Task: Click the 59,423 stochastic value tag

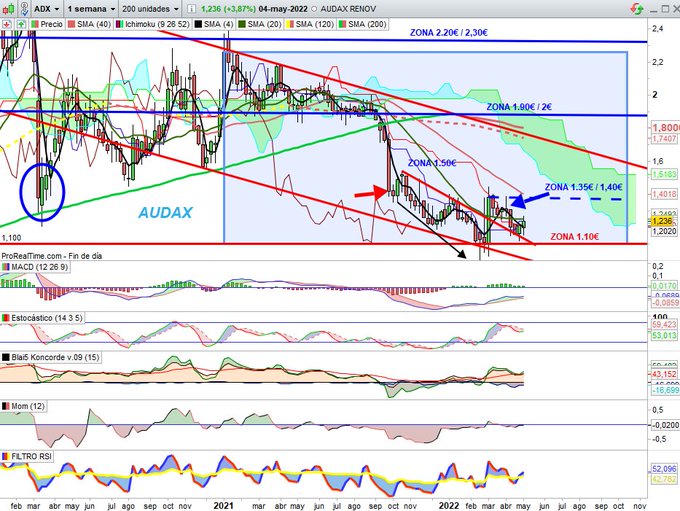Action: point(664,324)
